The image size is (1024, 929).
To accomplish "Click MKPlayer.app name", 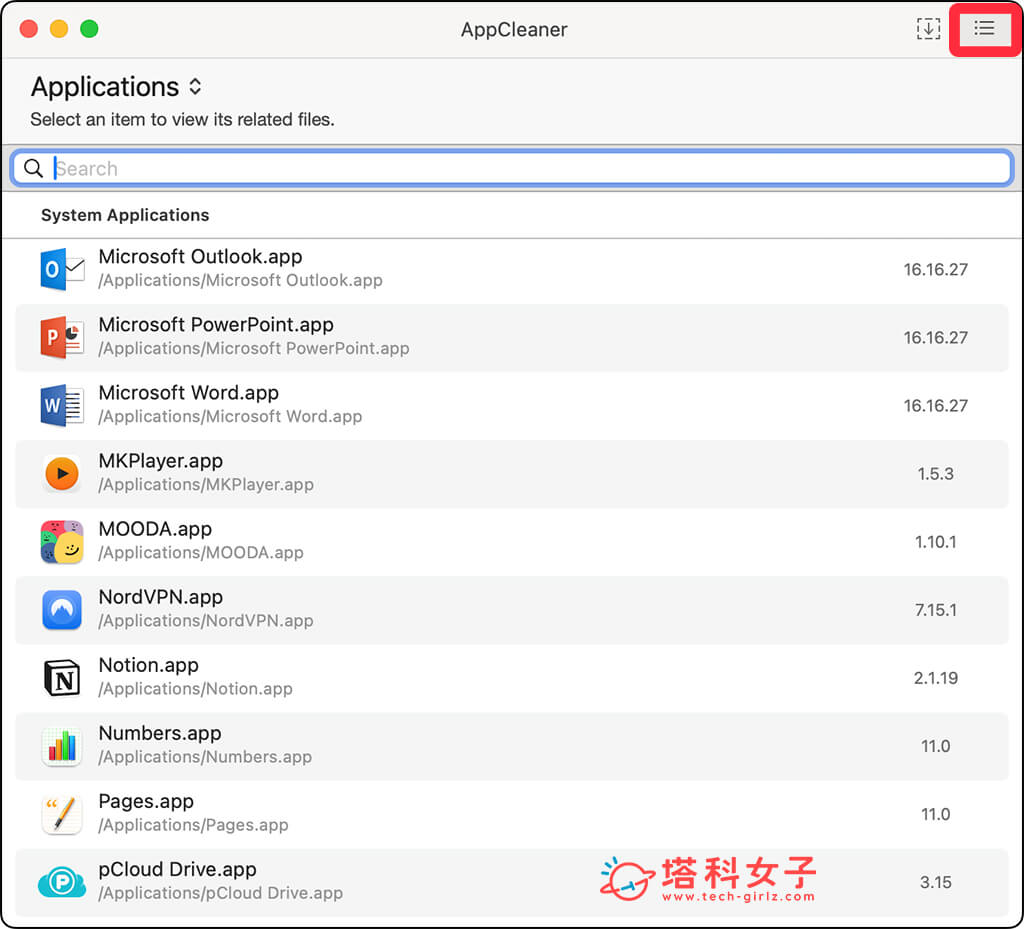I will point(160,461).
